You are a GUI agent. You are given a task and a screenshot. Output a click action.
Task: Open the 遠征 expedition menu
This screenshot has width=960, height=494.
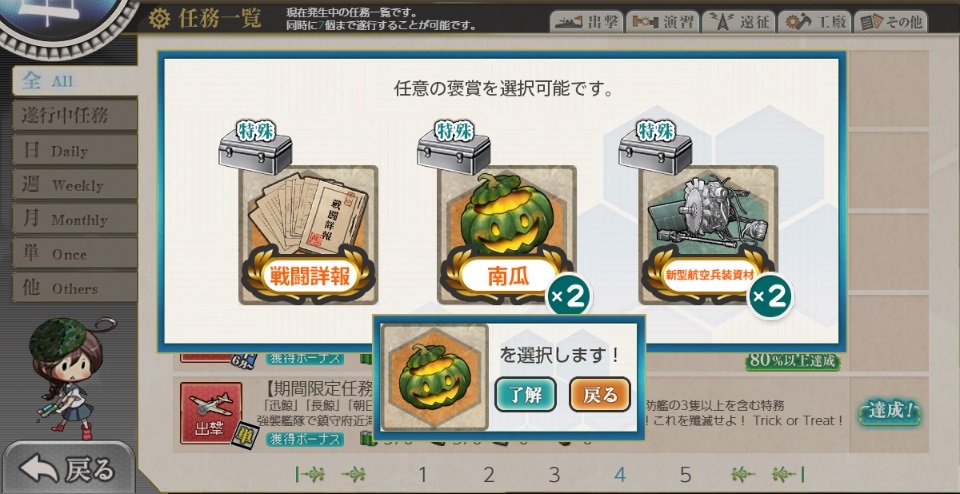point(738,22)
